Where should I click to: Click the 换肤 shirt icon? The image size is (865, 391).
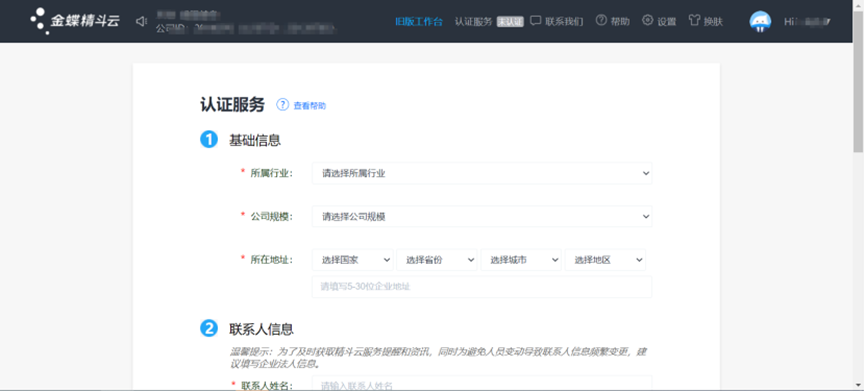(695, 20)
